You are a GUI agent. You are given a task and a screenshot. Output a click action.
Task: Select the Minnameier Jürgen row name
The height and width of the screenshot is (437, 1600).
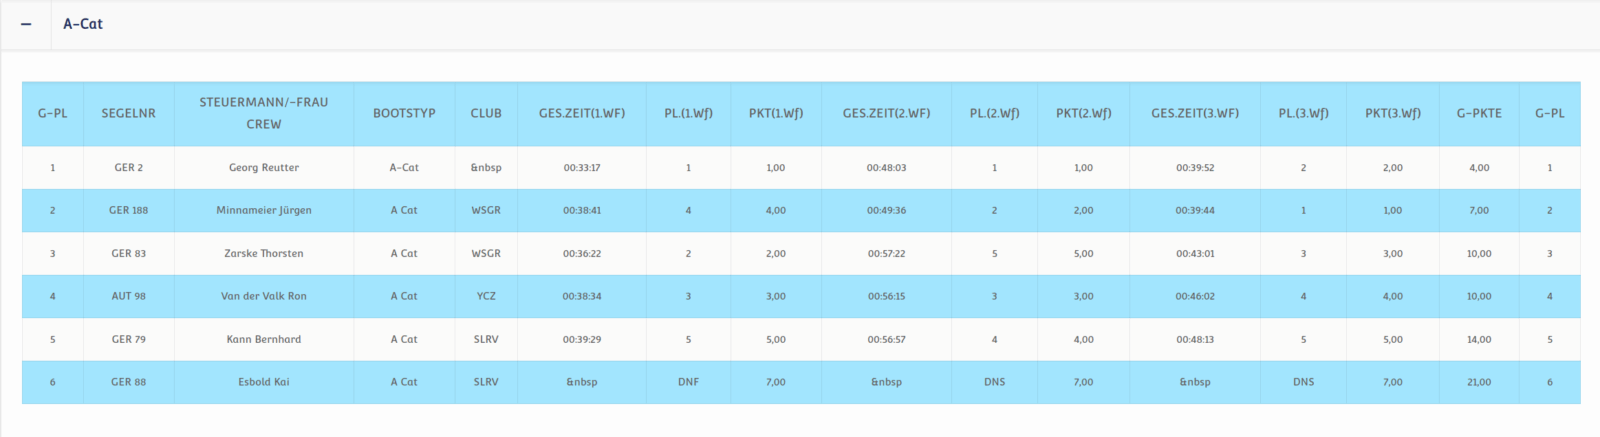pyautogui.click(x=263, y=211)
